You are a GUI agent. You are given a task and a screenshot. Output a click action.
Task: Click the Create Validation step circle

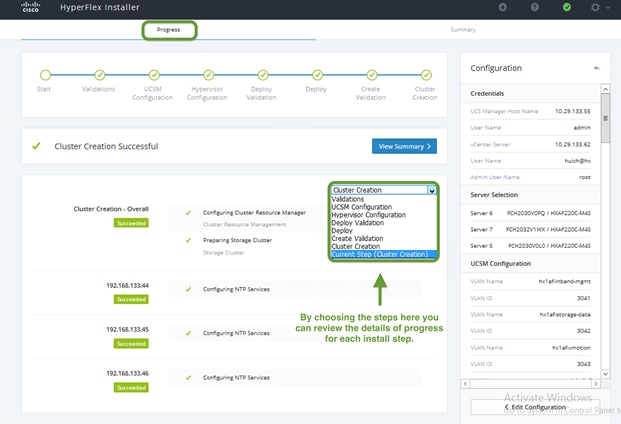click(x=371, y=75)
